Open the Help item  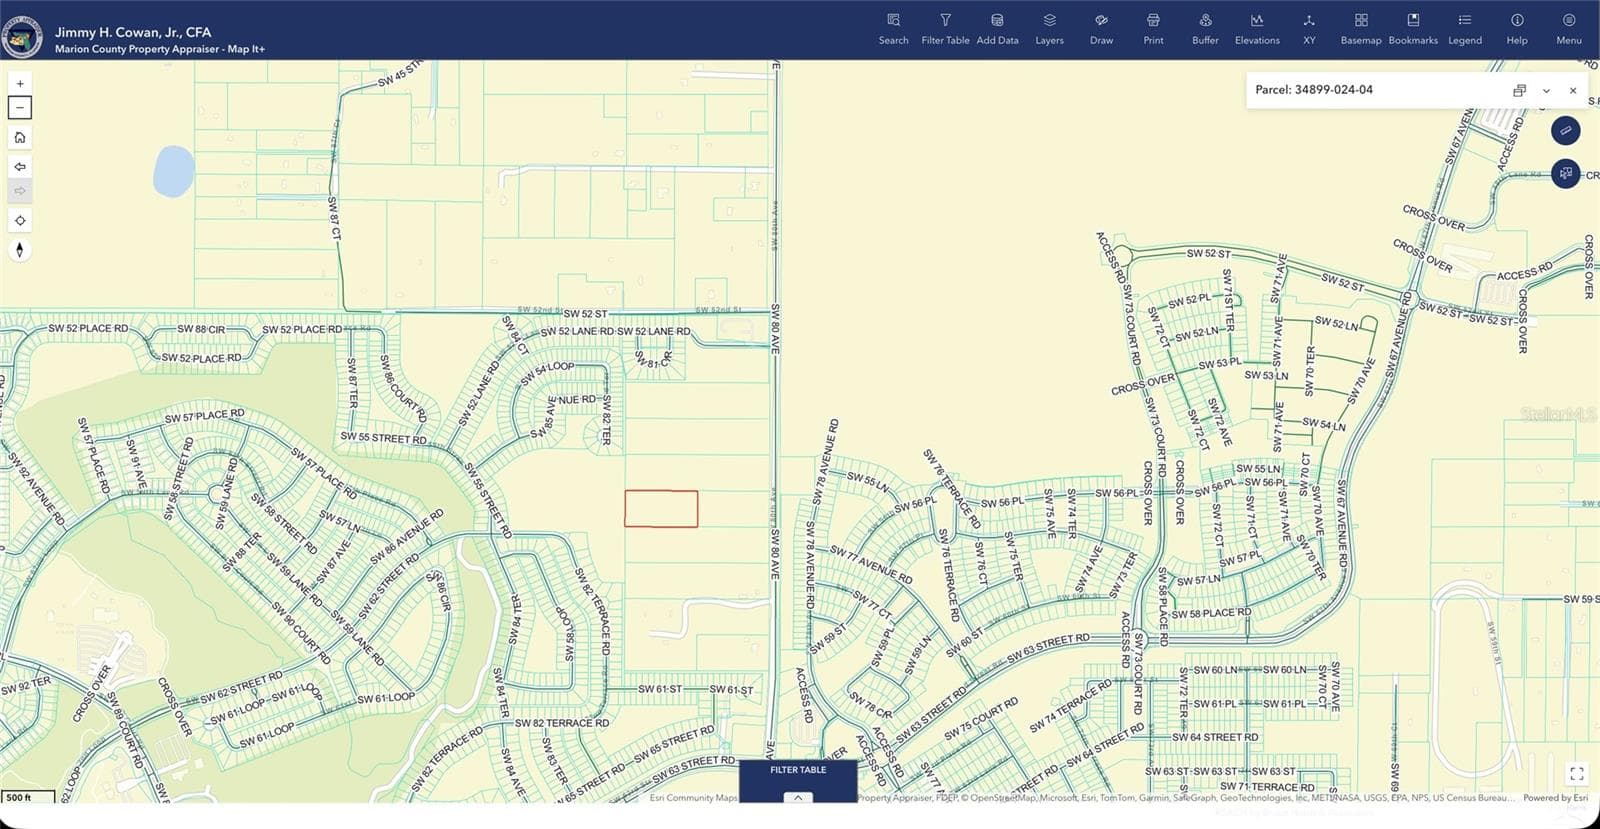click(x=1517, y=29)
